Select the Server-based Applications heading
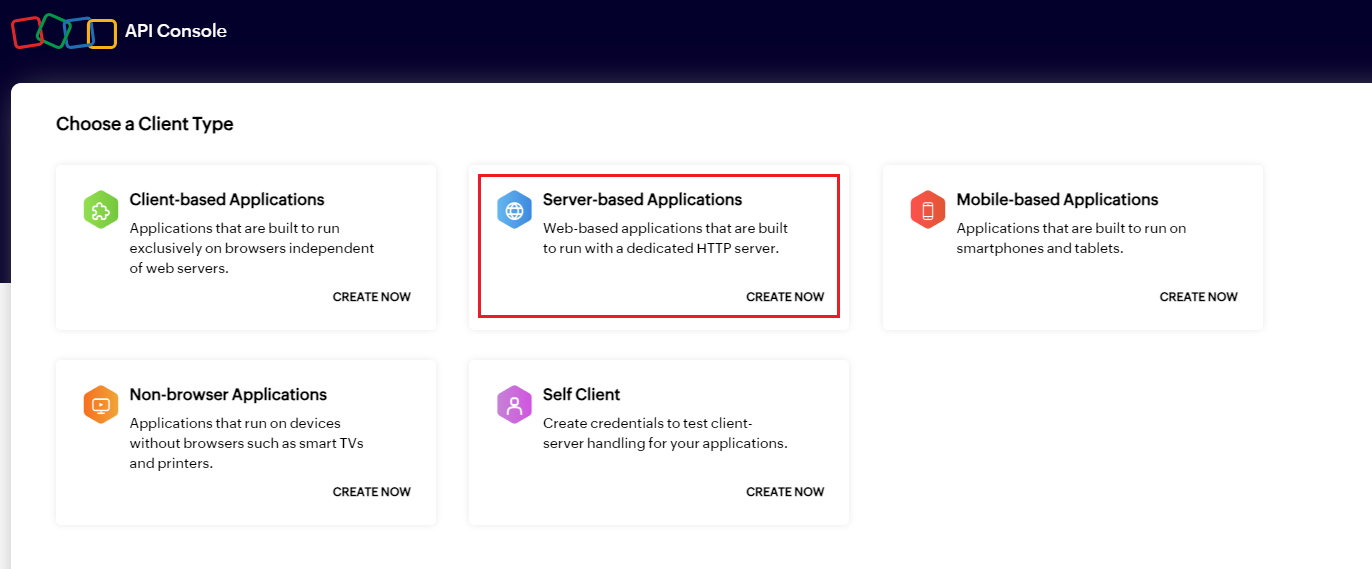 643,200
